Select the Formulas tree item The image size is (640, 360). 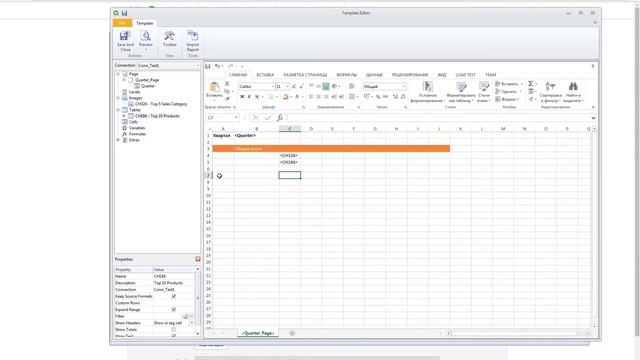point(137,134)
